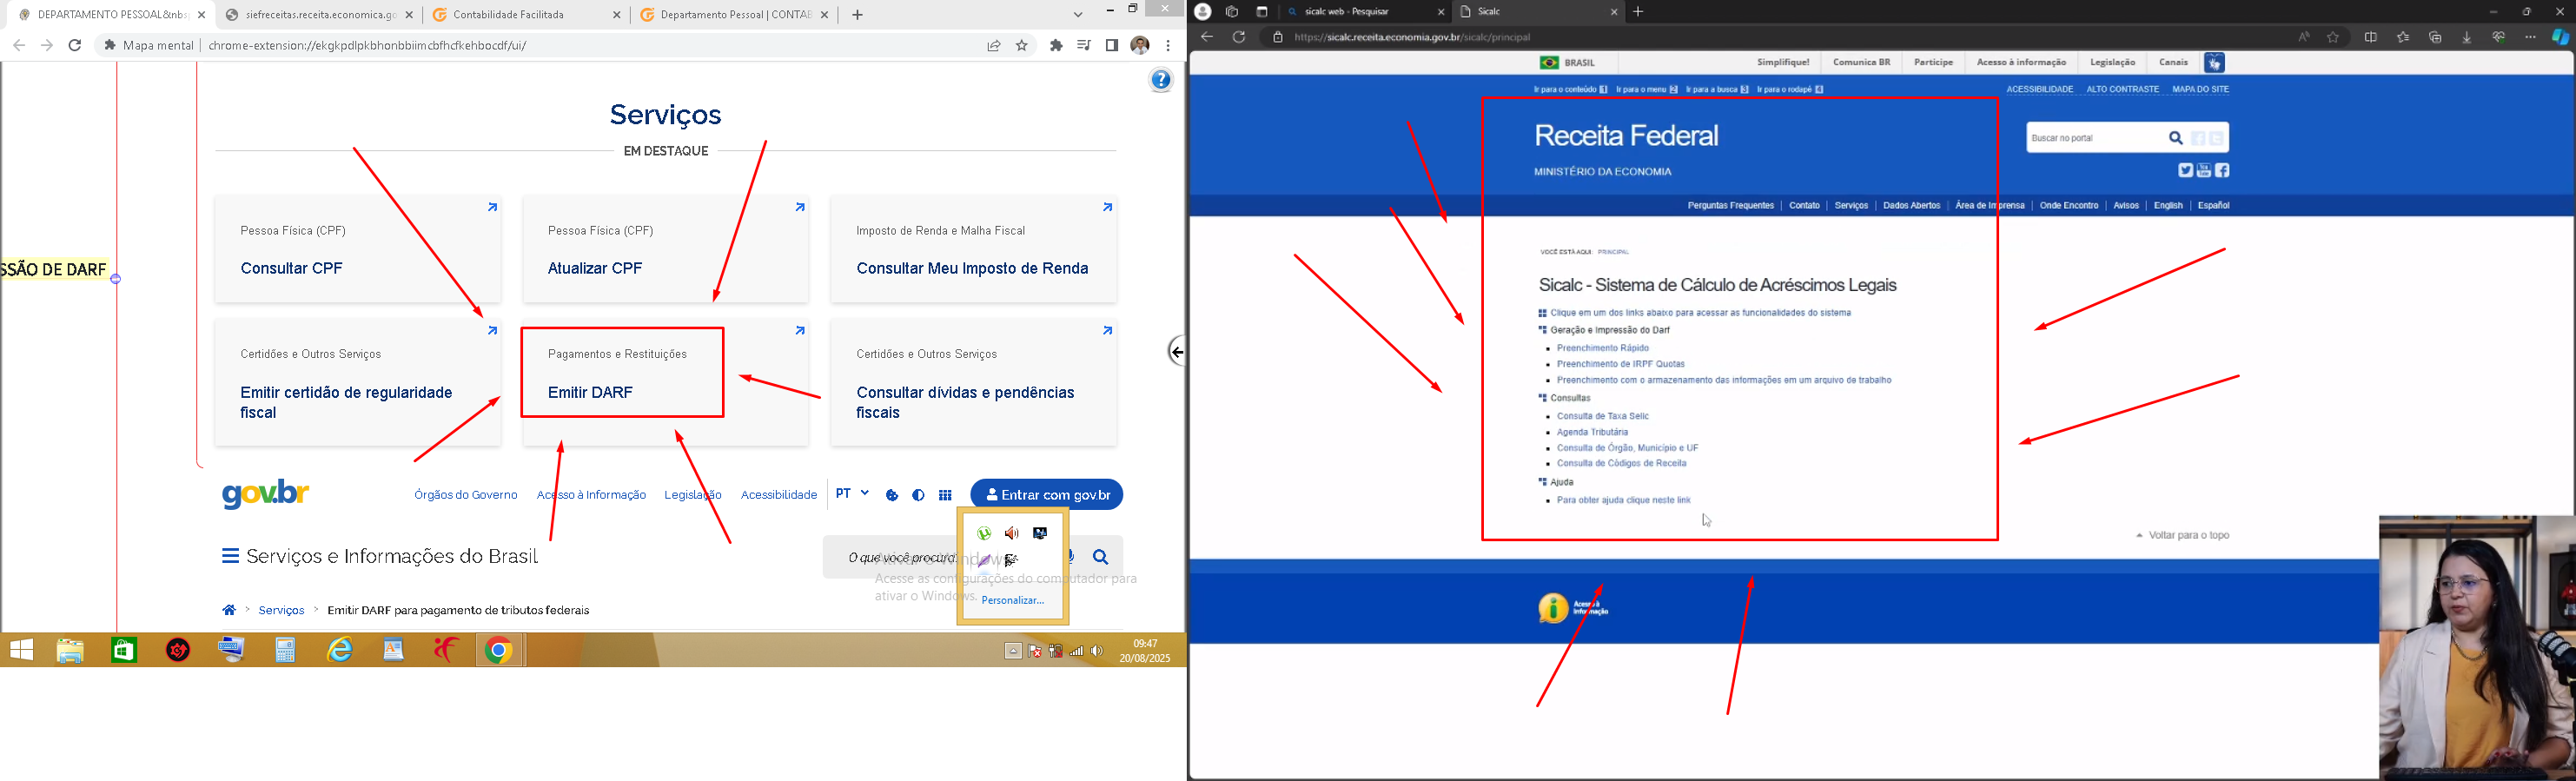
Task: Click the gov.br search magnifier icon
Action: pos(1101,557)
